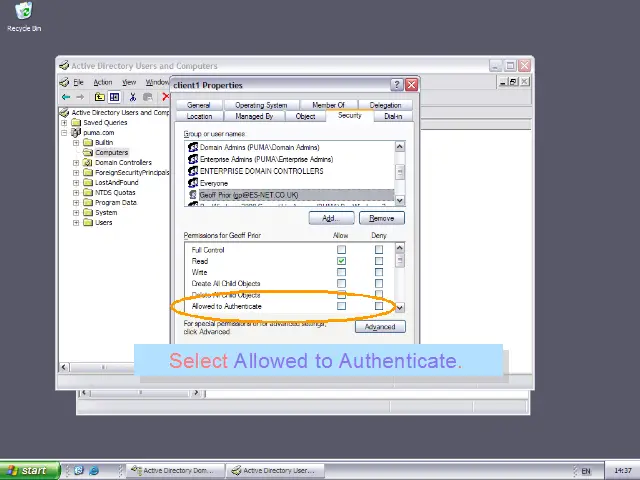Uncheck Allow for Read permission

[342, 260]
